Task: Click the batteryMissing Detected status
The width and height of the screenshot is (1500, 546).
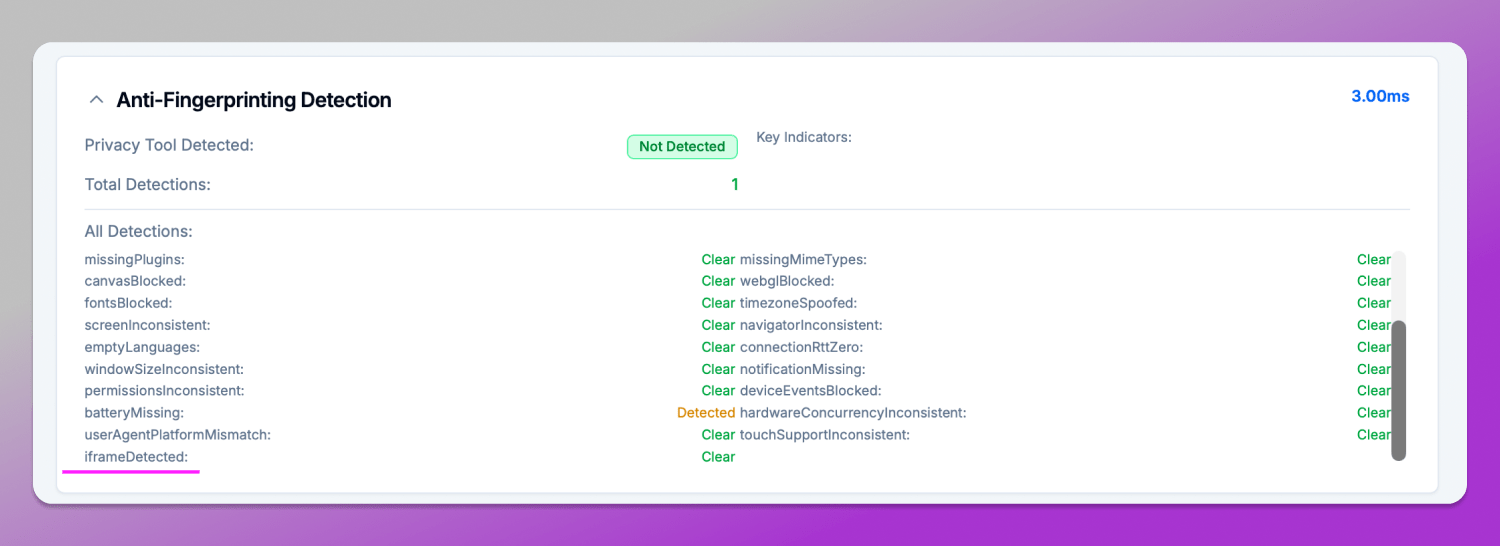Action: pyautogui.click(x=706, y=413)
